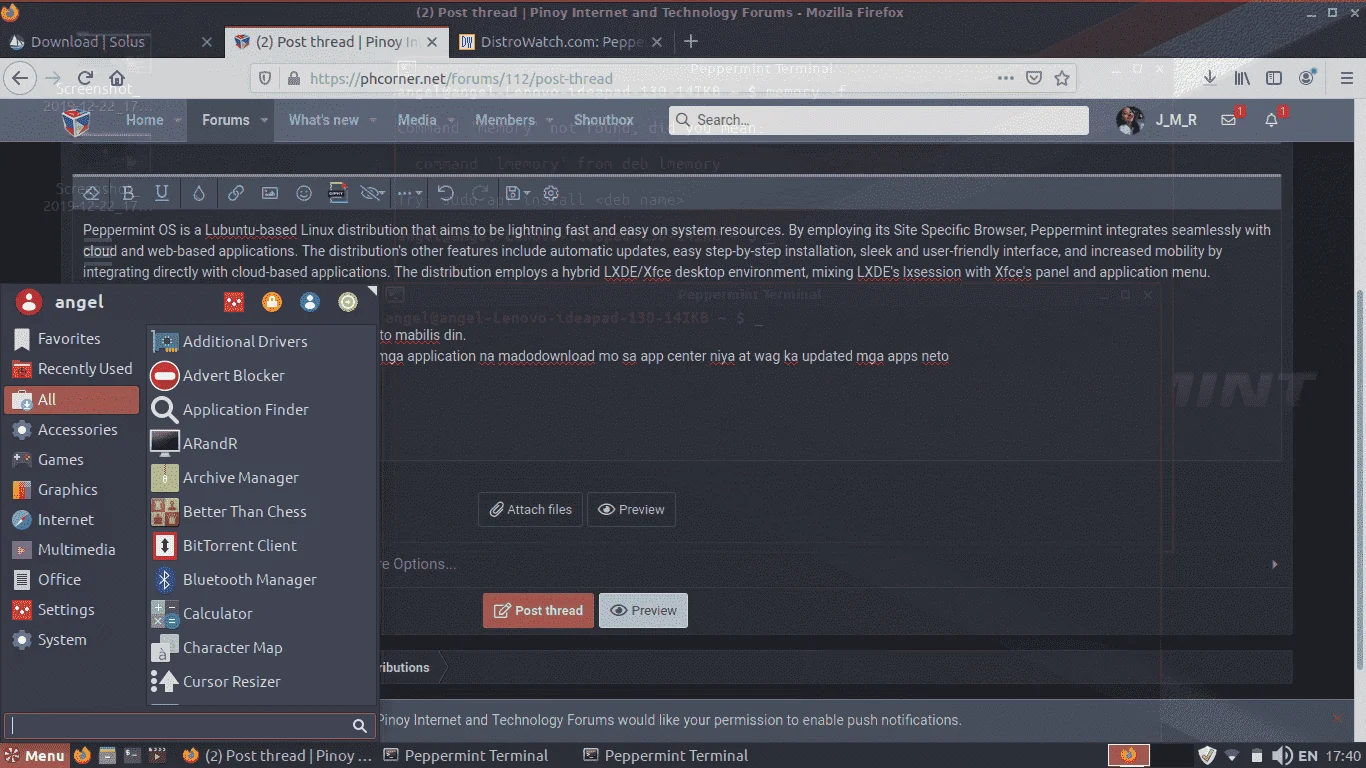Open Internet category

[x=72, y=519]
